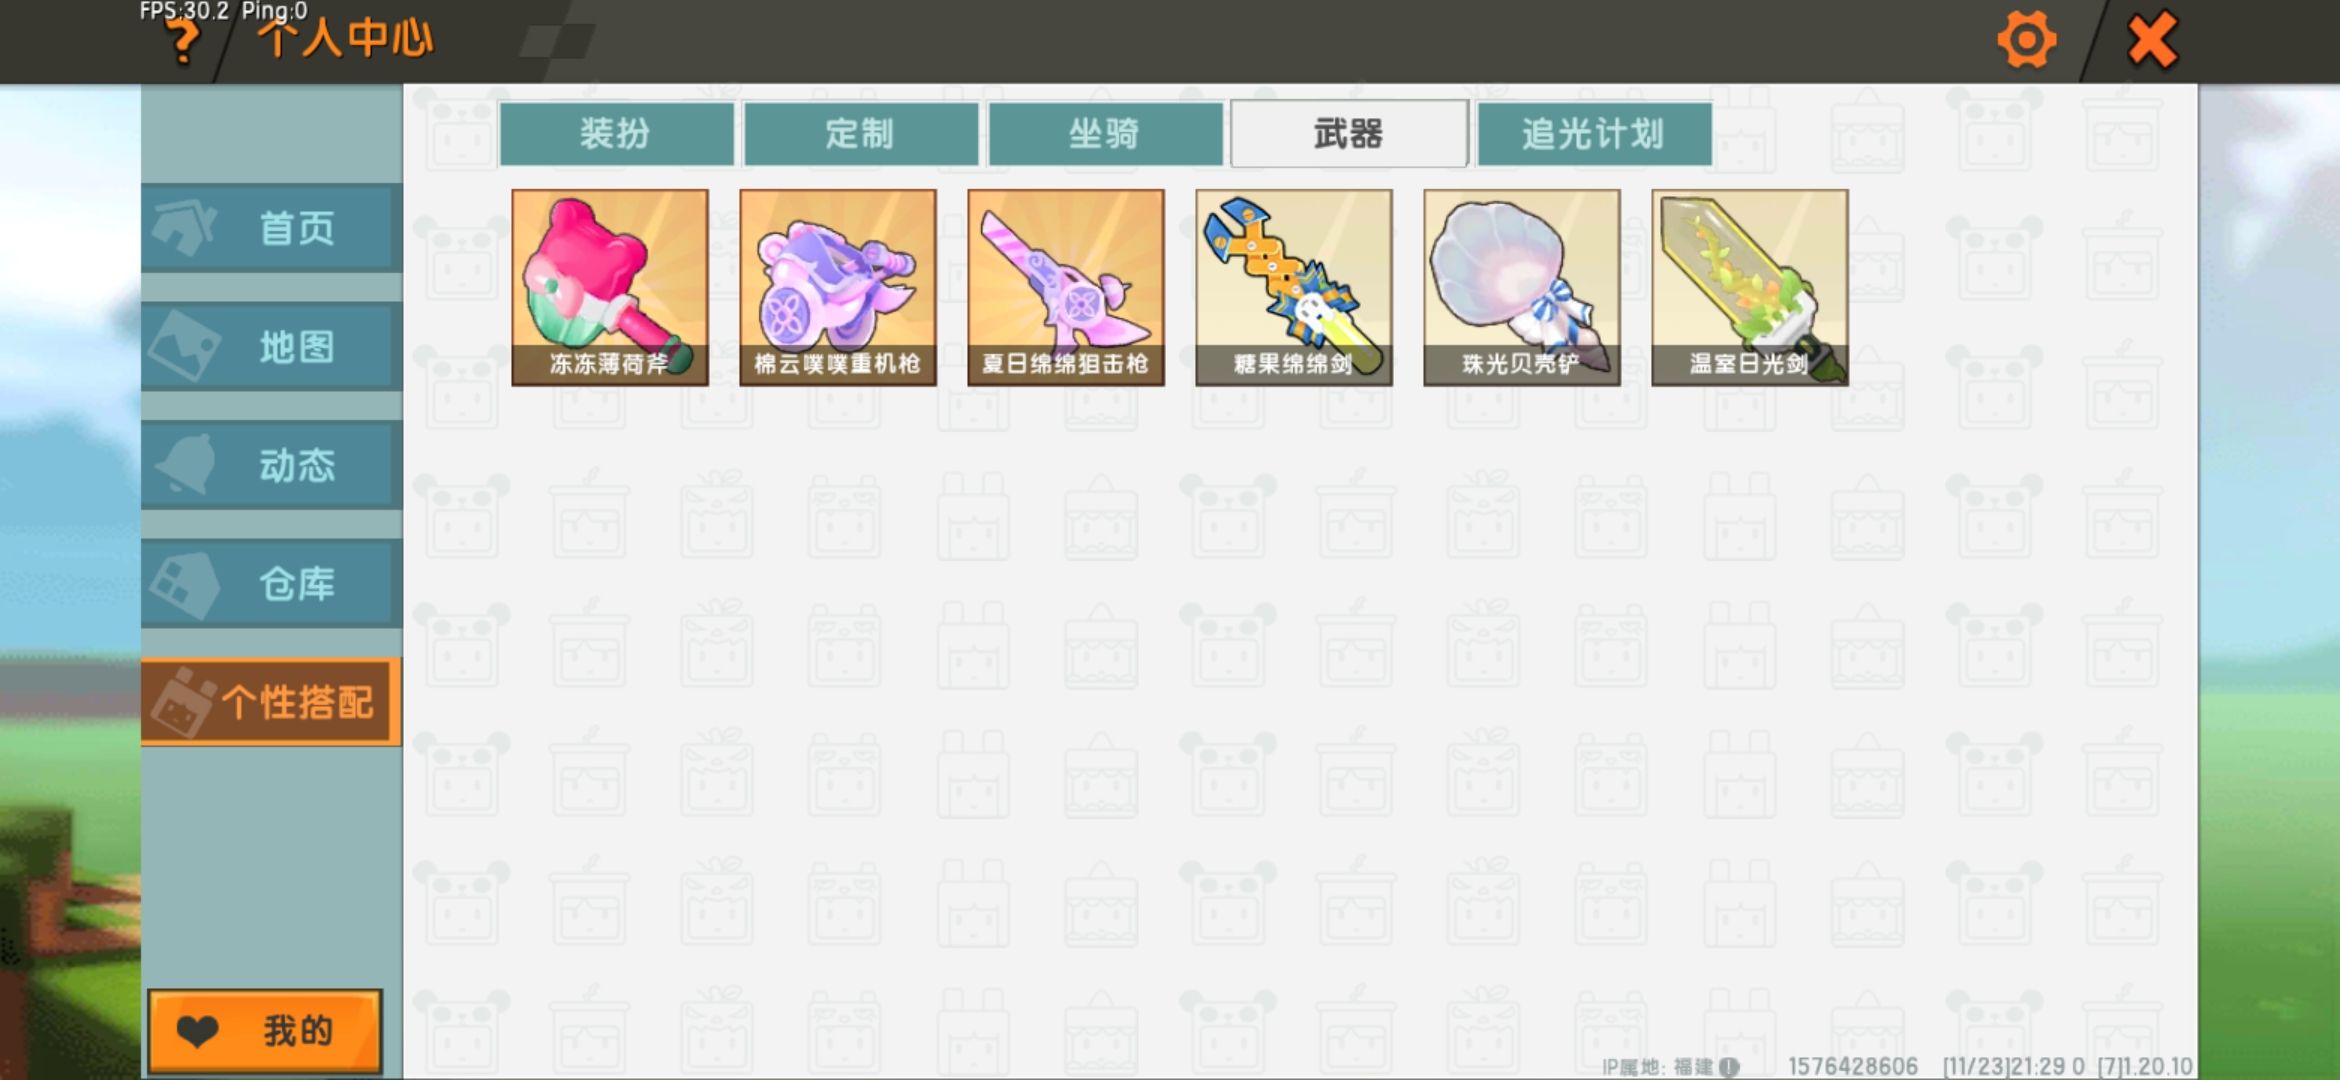This screenshot has height=1080, width=2340.
Task: Select 个性搭配 in the sidebar
Action: (271, 702)
